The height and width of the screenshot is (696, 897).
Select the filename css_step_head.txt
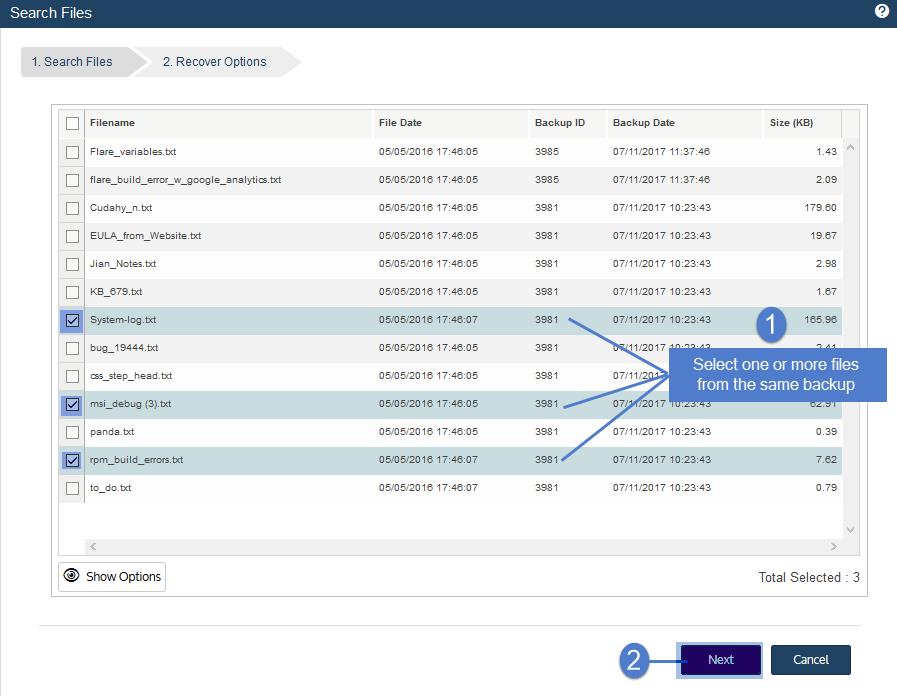(131, 376)
